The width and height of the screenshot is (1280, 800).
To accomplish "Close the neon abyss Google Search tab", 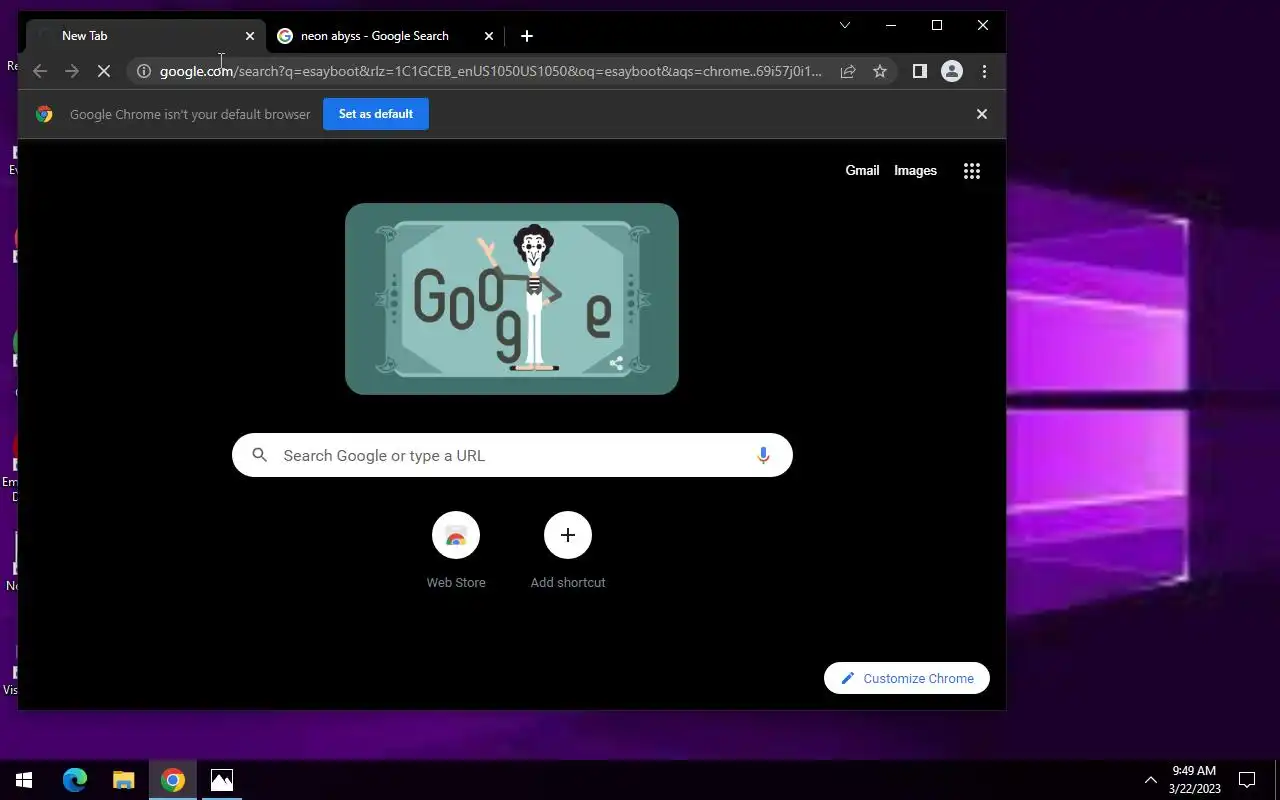I will (x=489, y=36).
